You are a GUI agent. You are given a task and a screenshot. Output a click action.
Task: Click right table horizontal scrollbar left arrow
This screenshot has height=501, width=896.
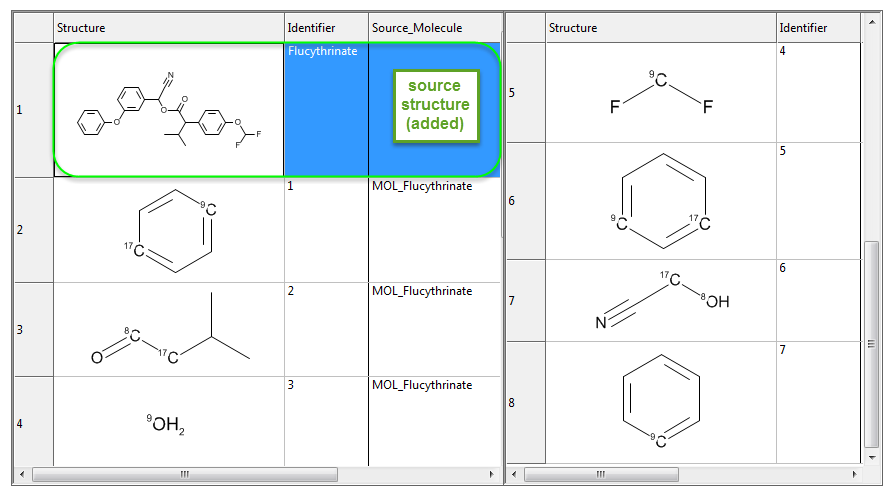point(514,474)
